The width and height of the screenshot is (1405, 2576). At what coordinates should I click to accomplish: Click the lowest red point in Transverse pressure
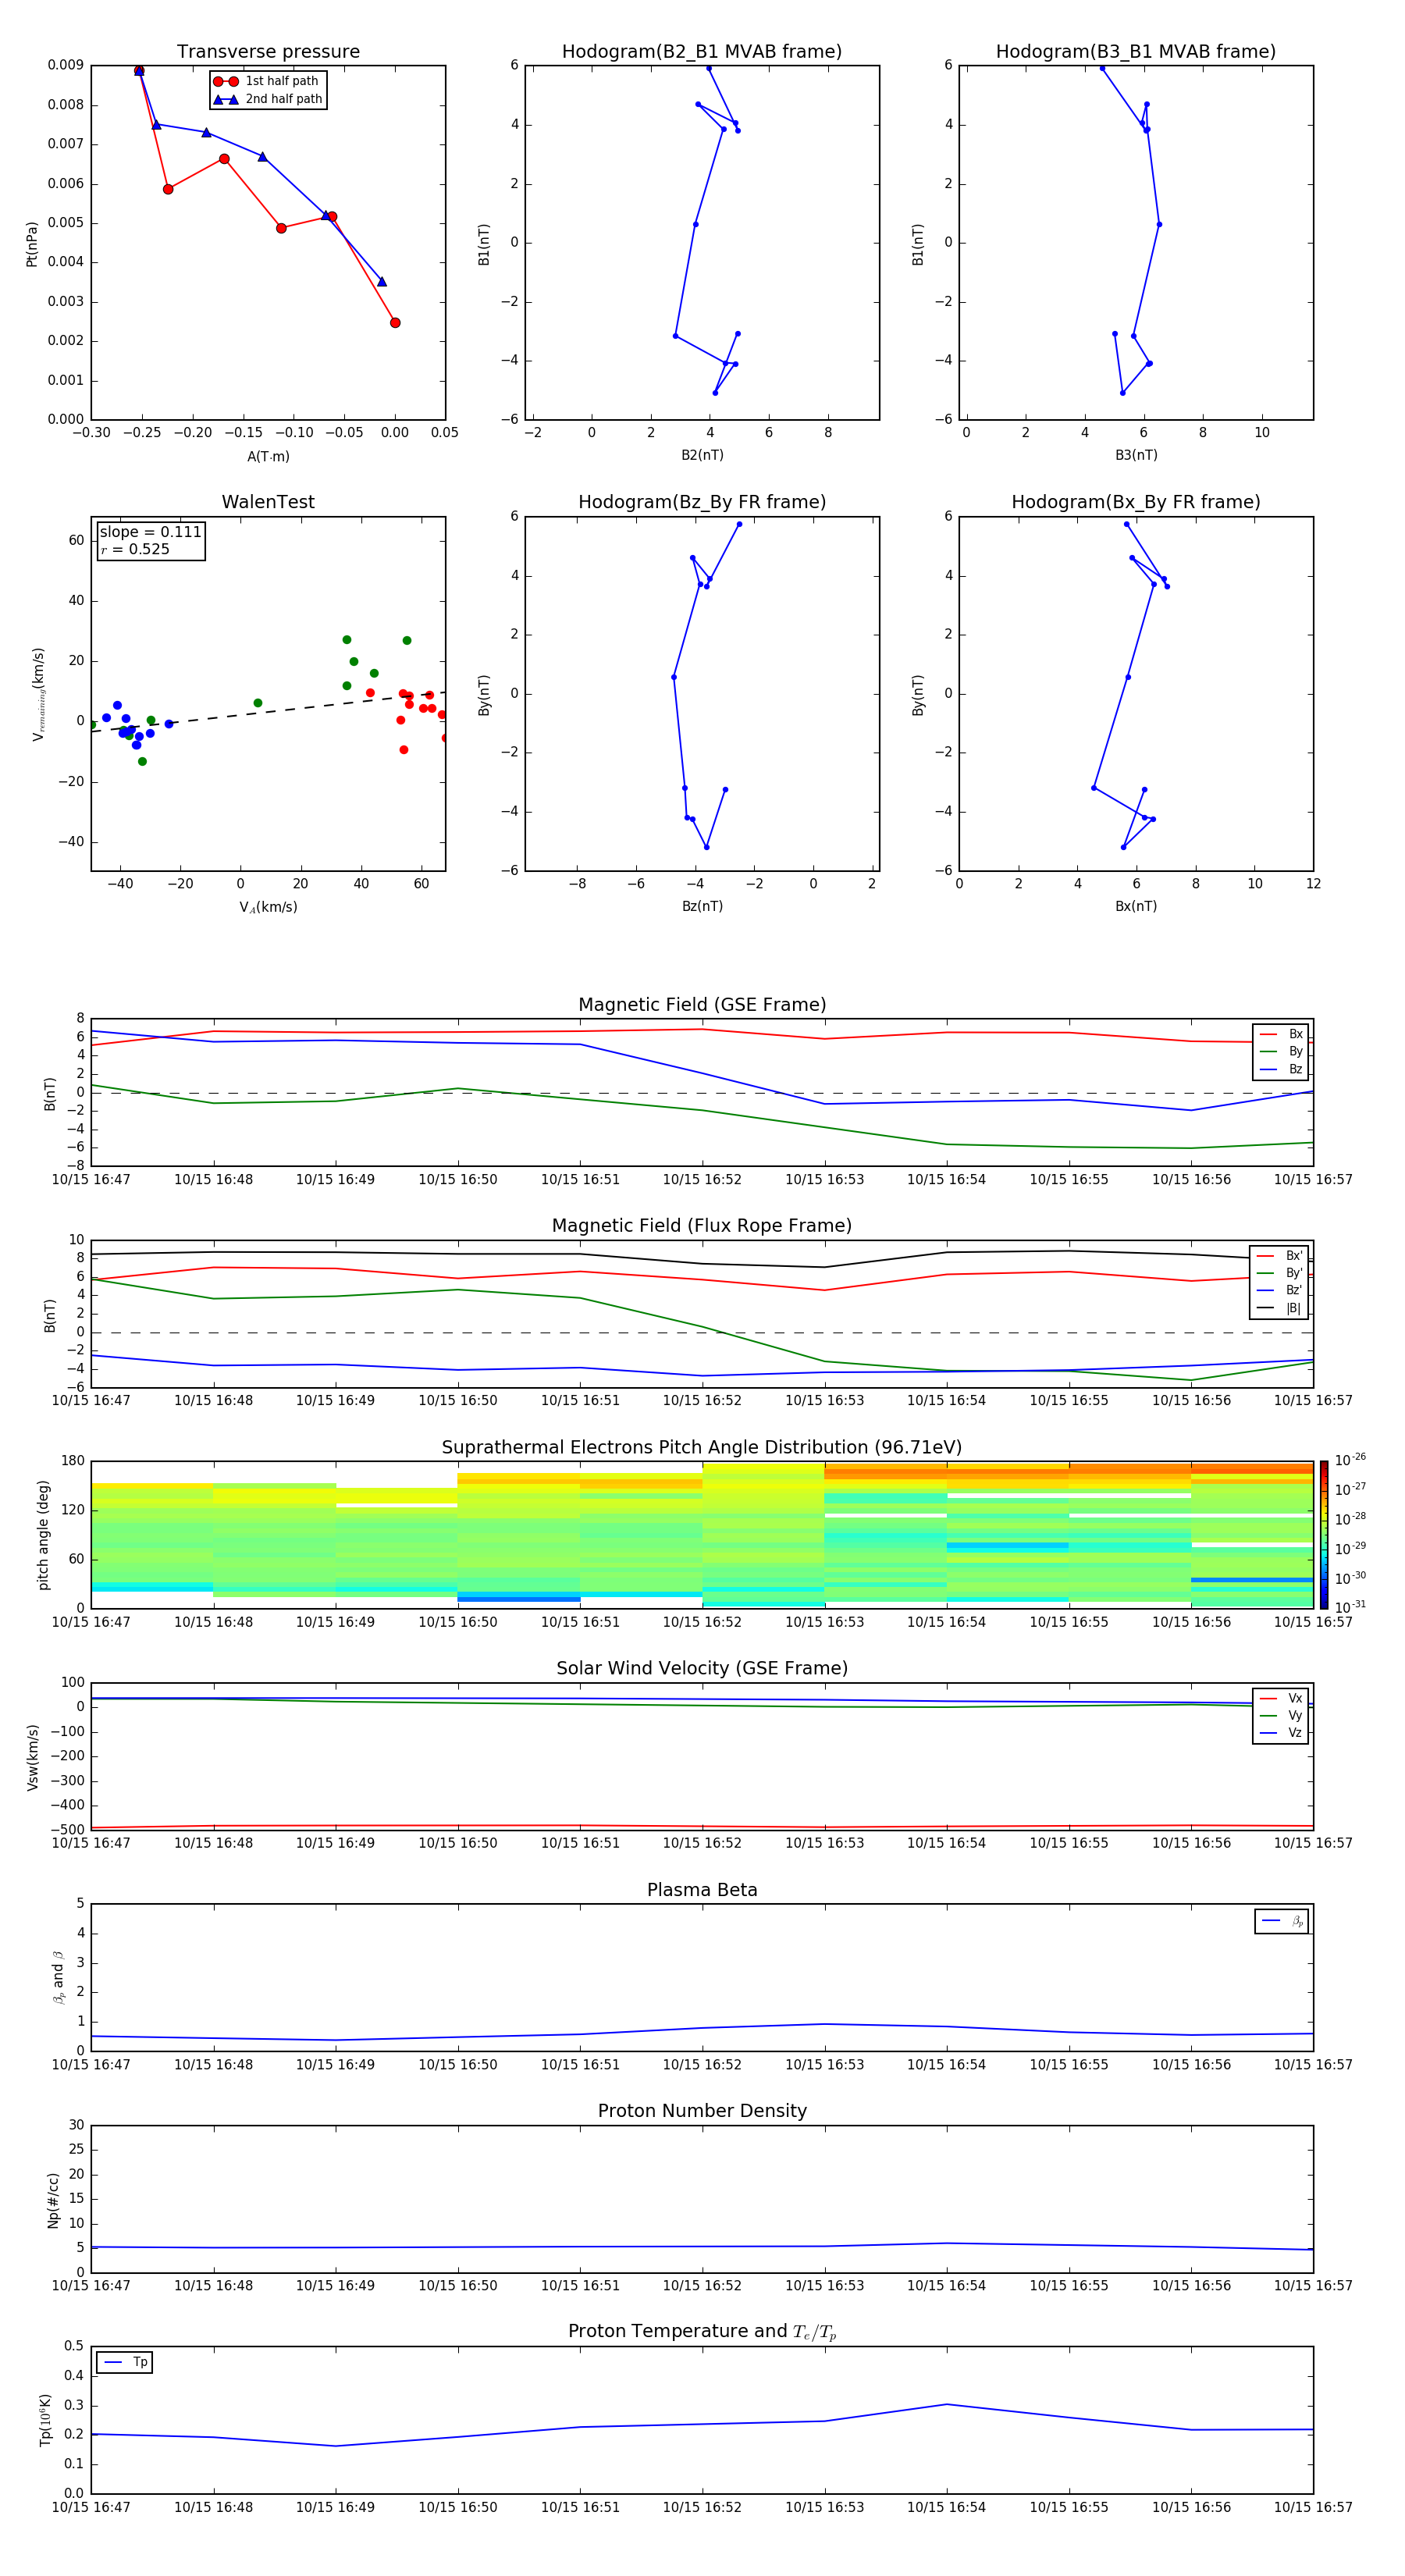(395, 323)
